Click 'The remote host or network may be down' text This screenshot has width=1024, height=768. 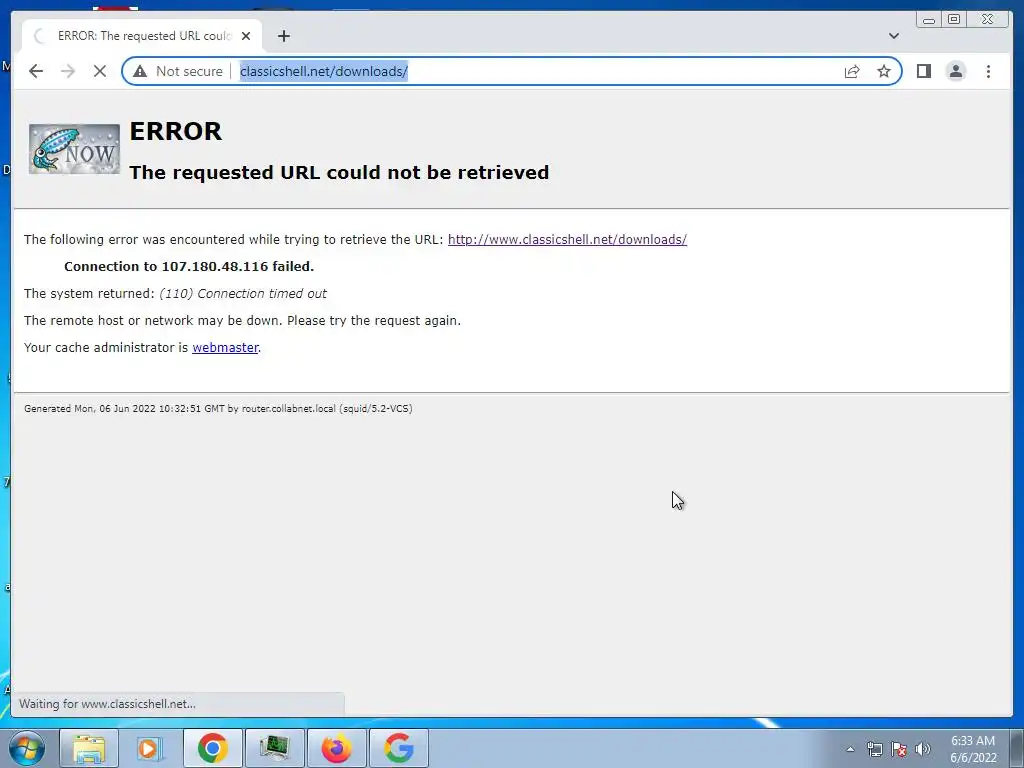click(242, 321)
